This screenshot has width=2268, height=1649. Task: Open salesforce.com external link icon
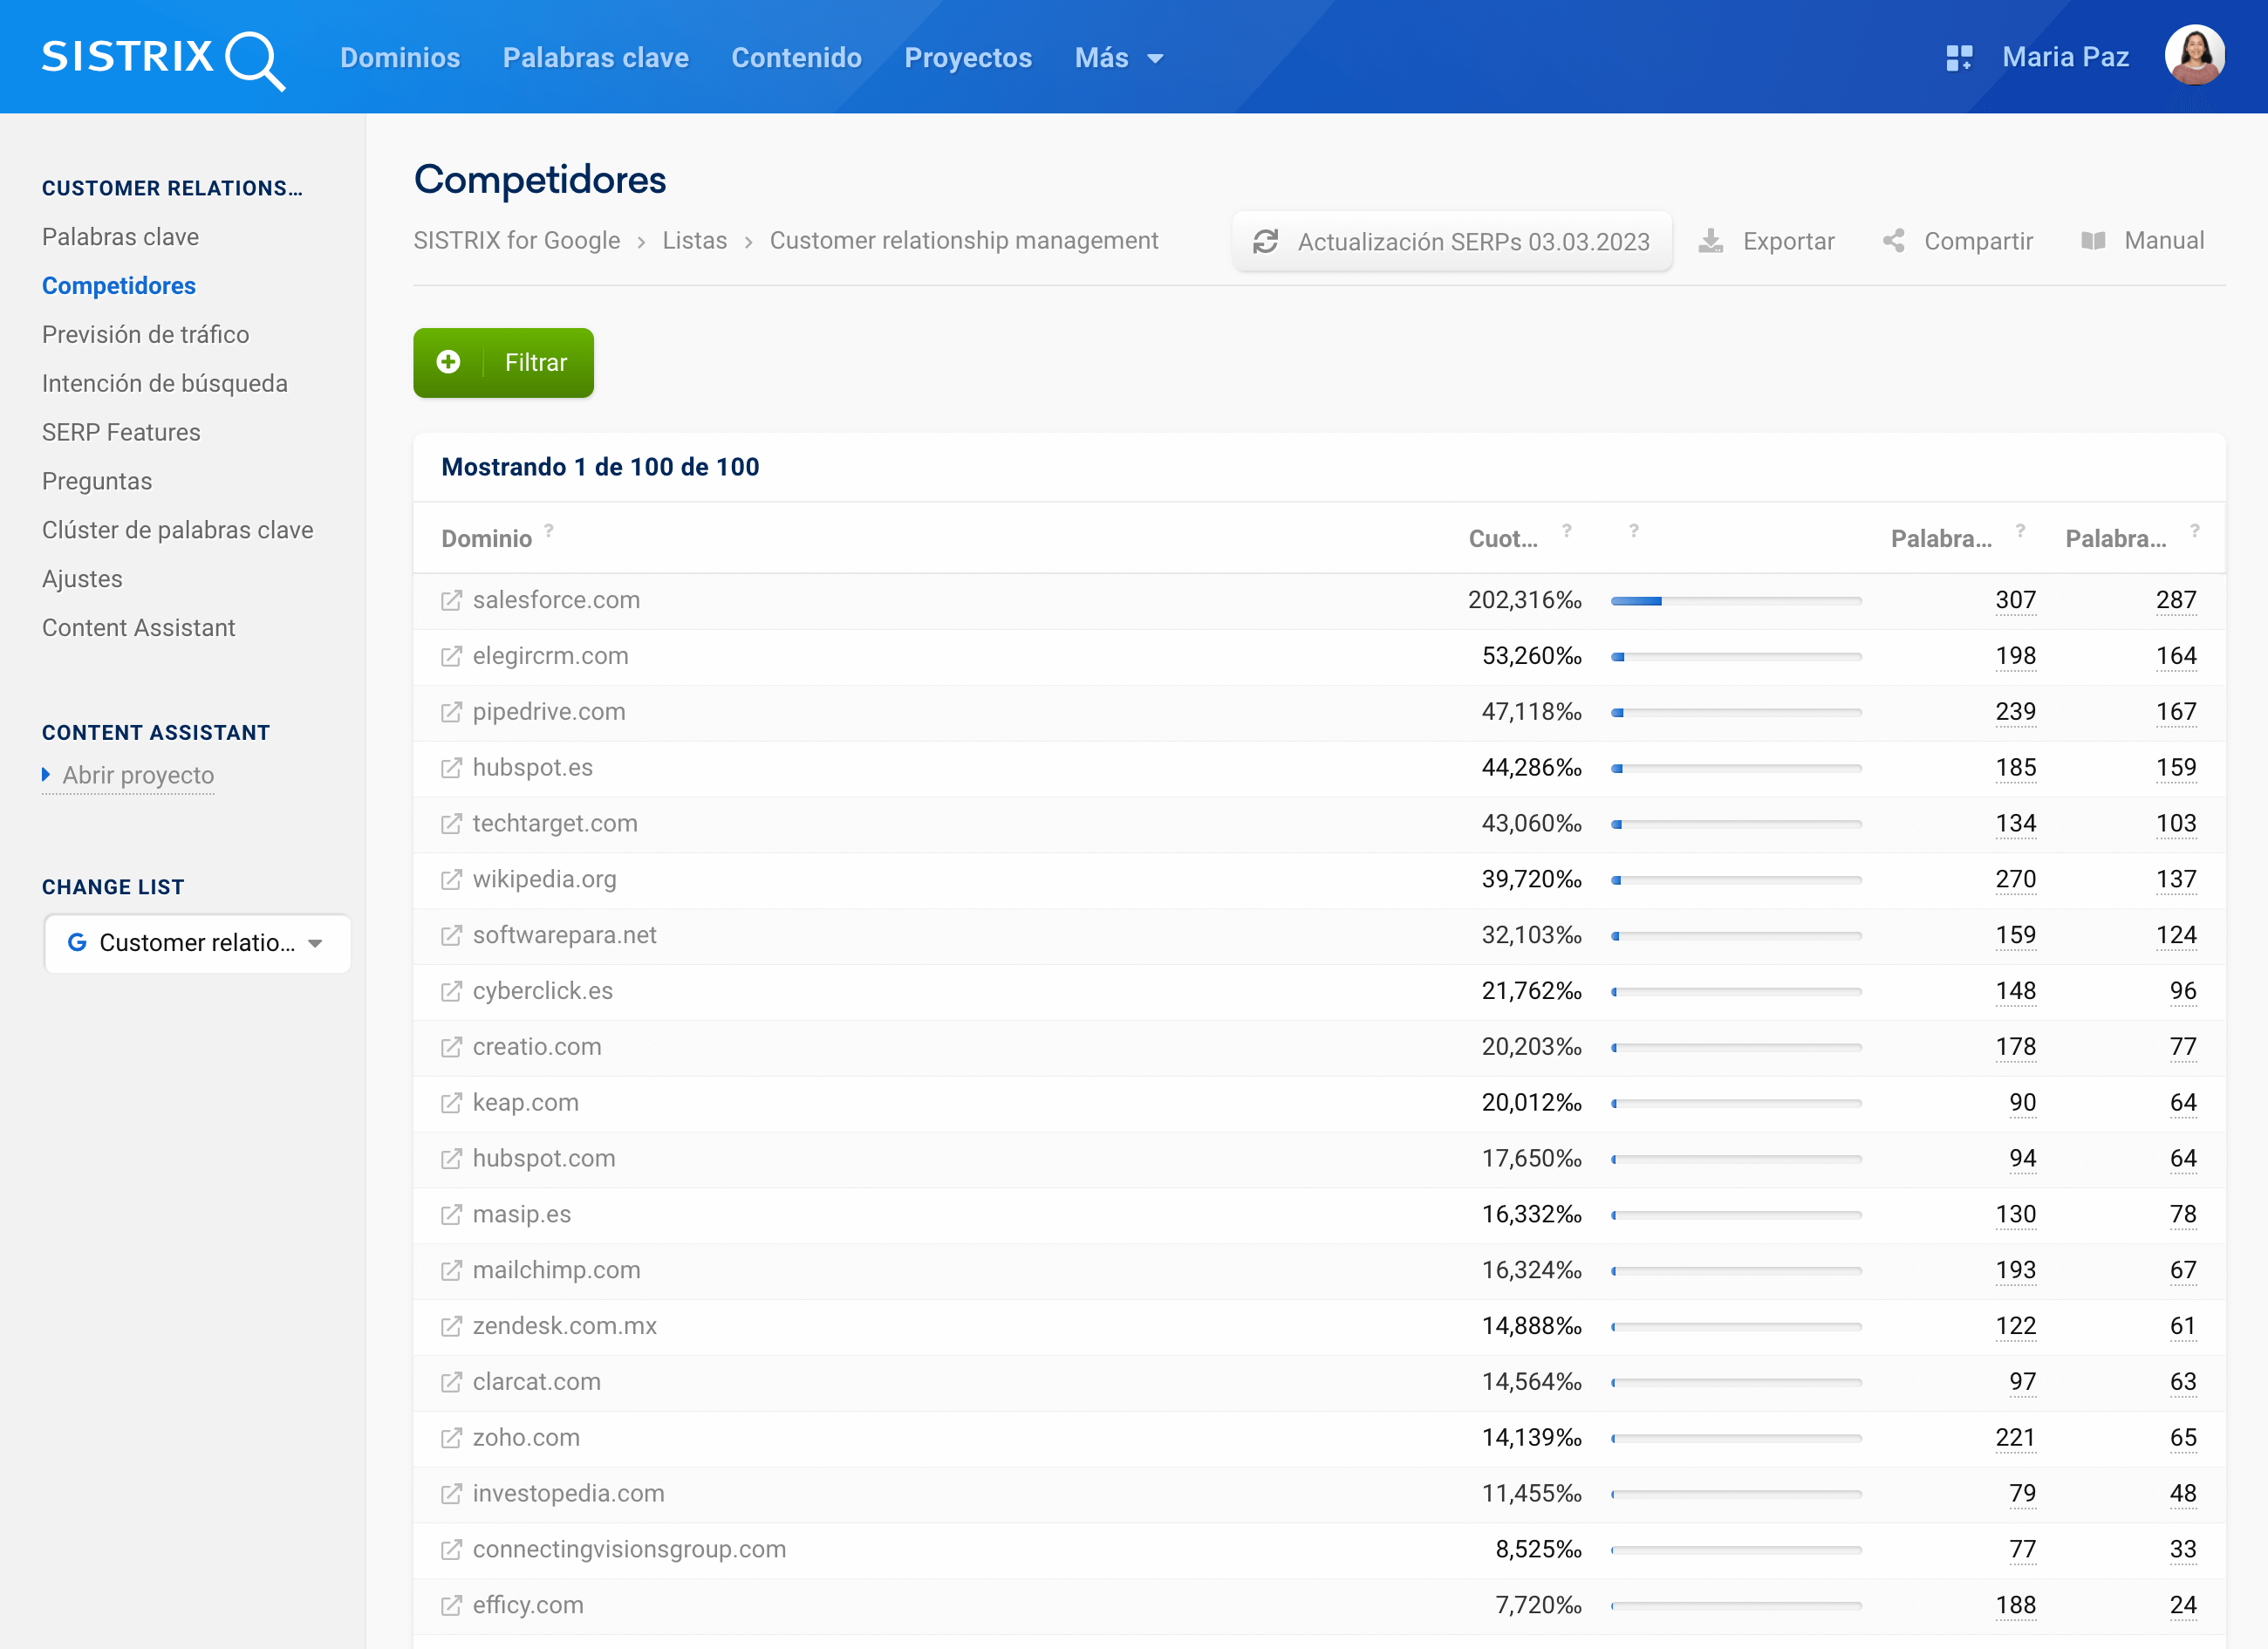click(451, 600)
